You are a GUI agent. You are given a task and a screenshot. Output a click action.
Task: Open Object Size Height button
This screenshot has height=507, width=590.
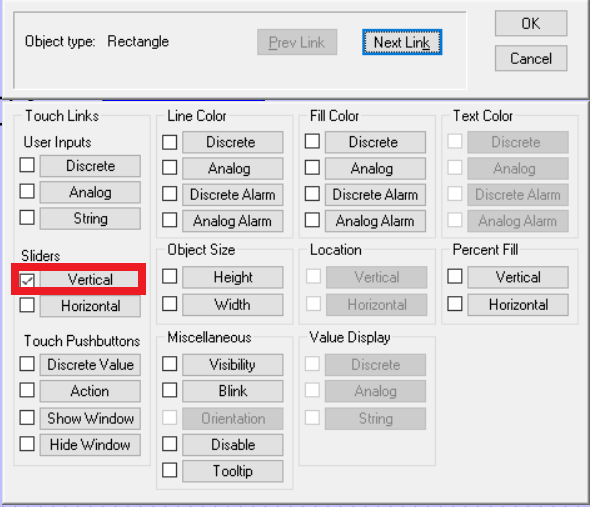pyautogui.click(x=233, y=277)
